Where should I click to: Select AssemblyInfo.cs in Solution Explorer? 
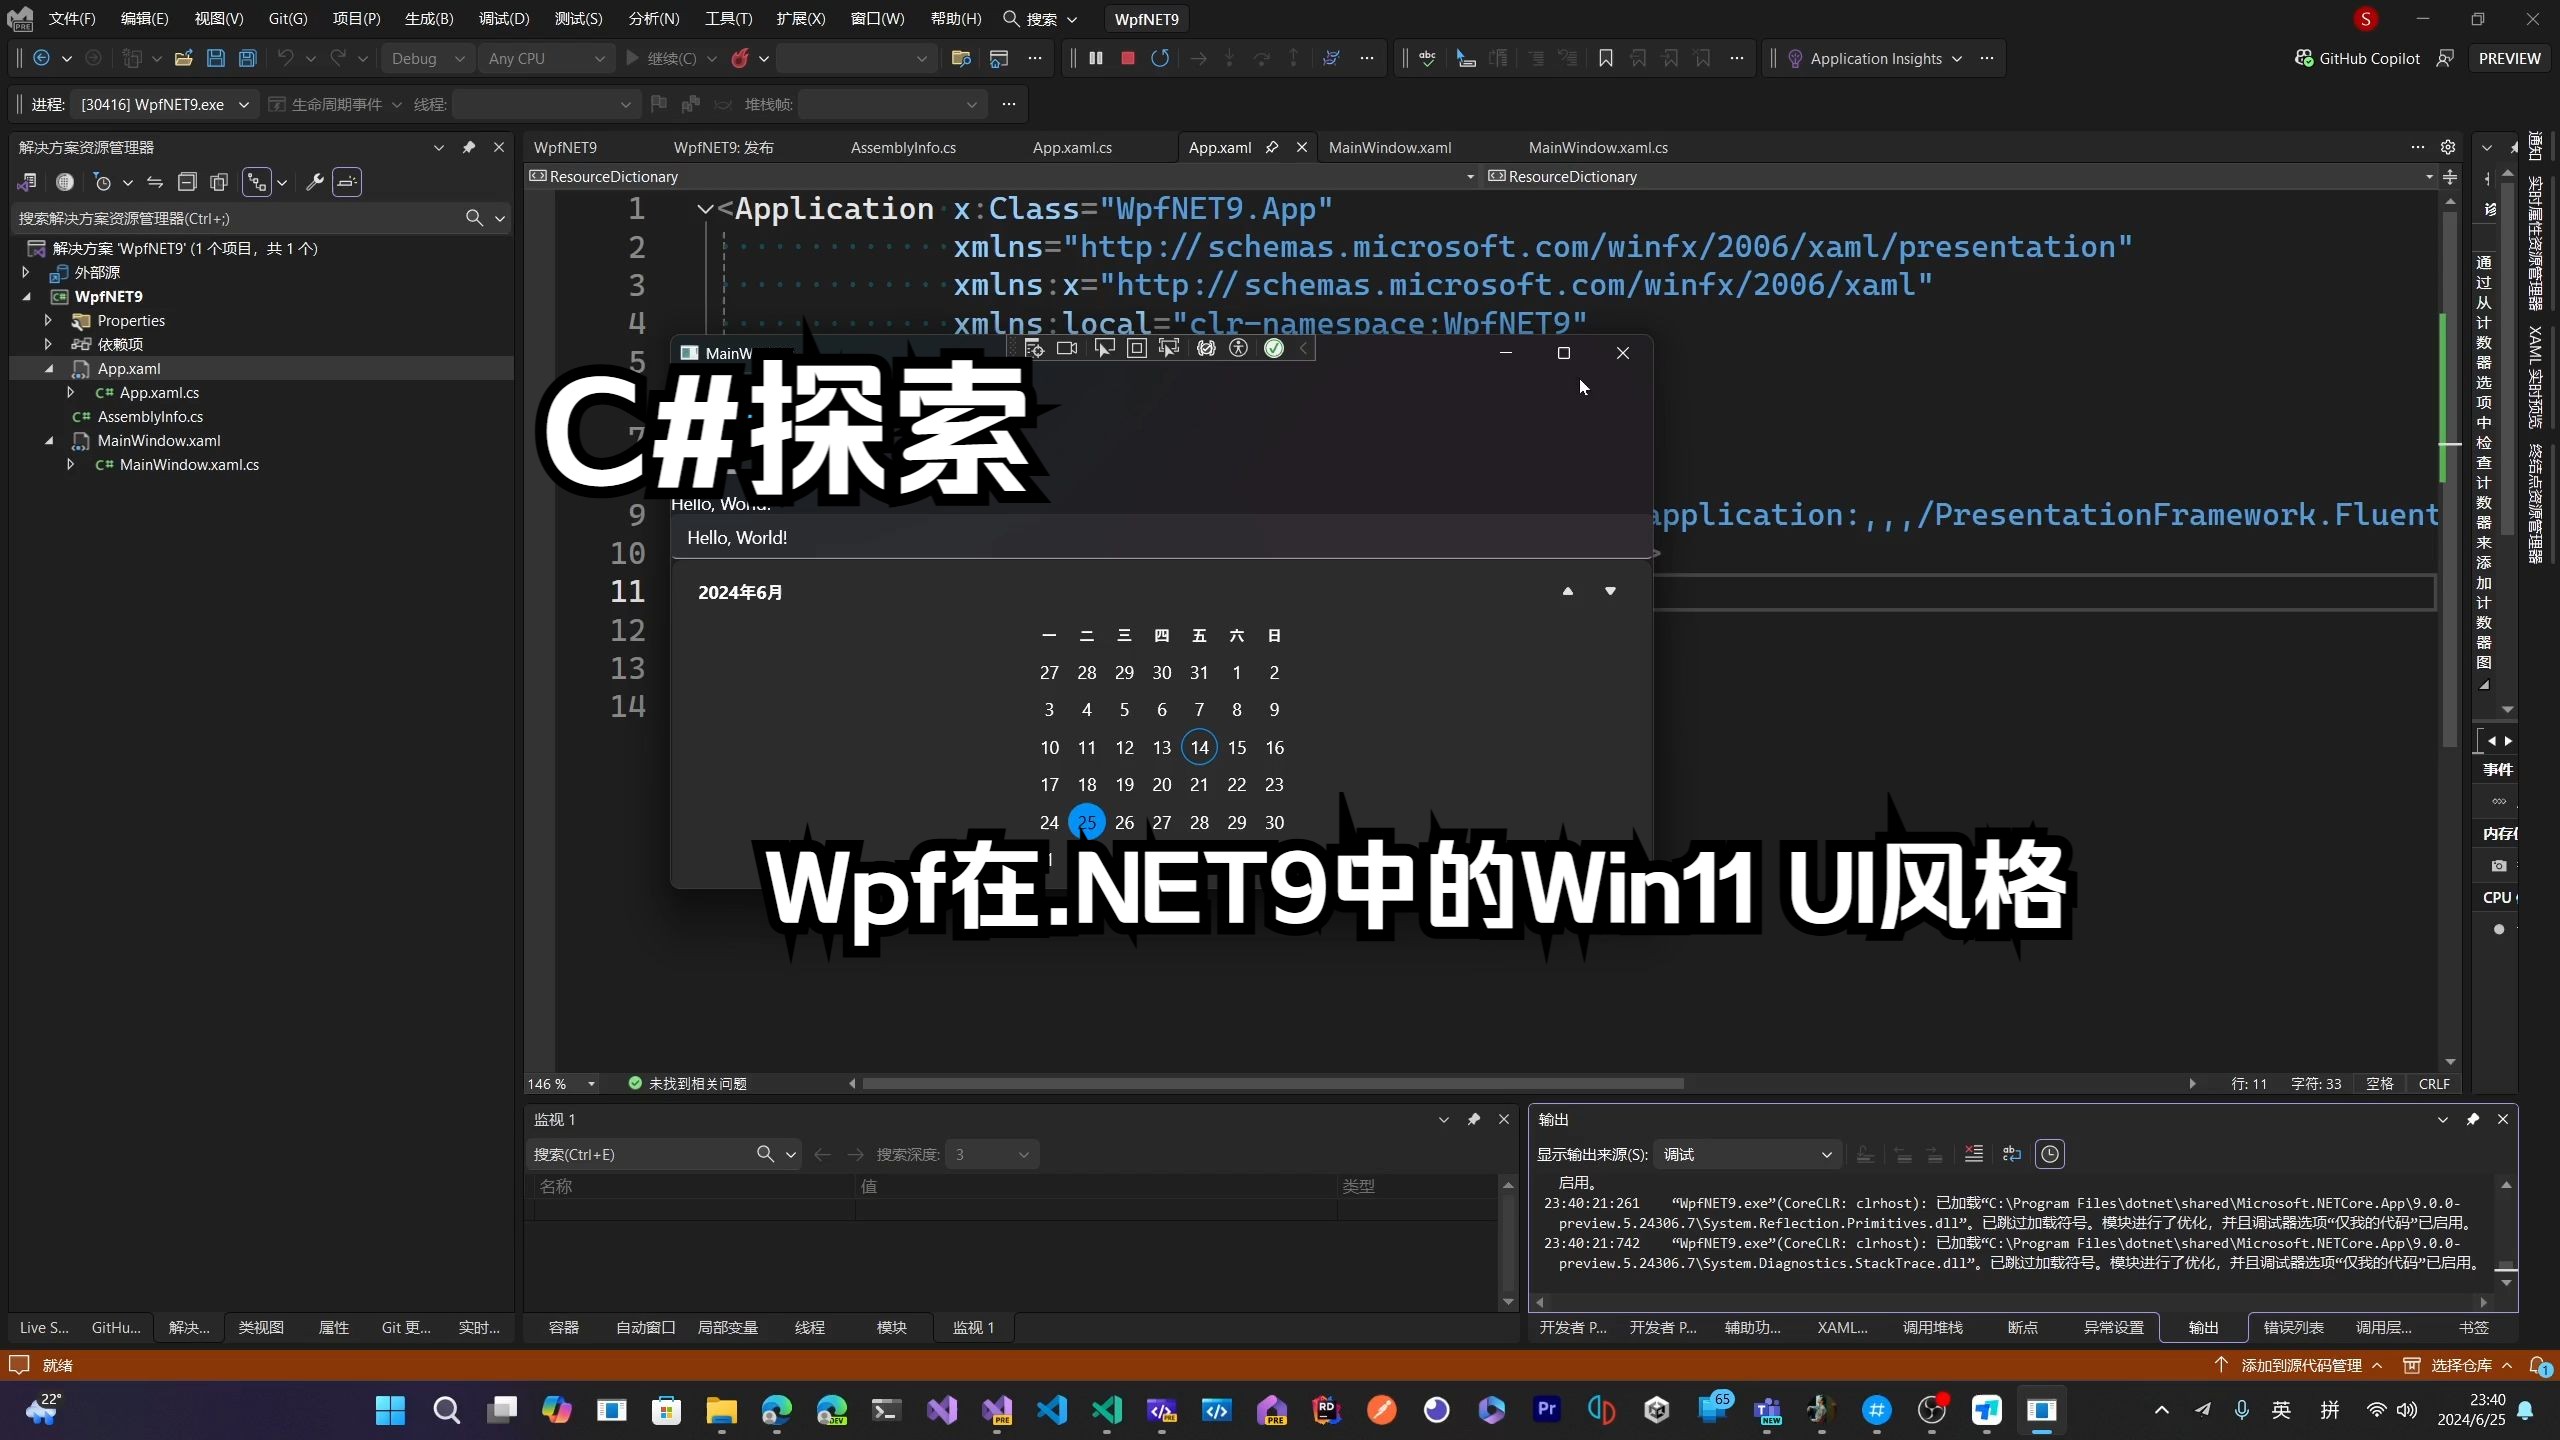point(150,416)
